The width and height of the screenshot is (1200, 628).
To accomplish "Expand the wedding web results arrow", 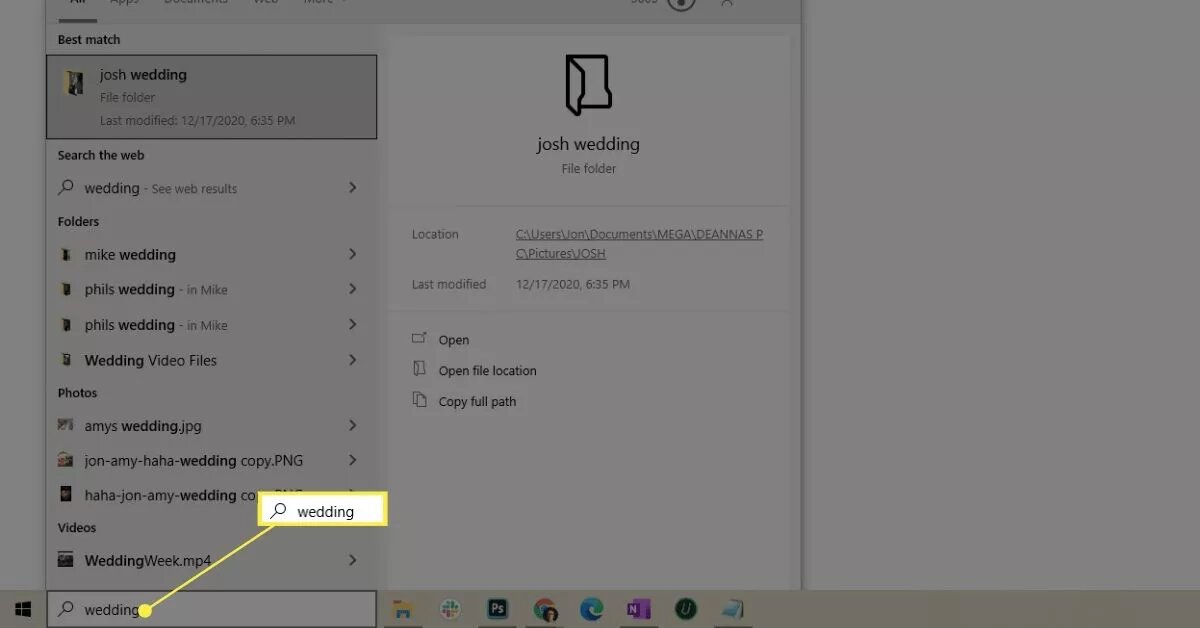I will point(352,187).
